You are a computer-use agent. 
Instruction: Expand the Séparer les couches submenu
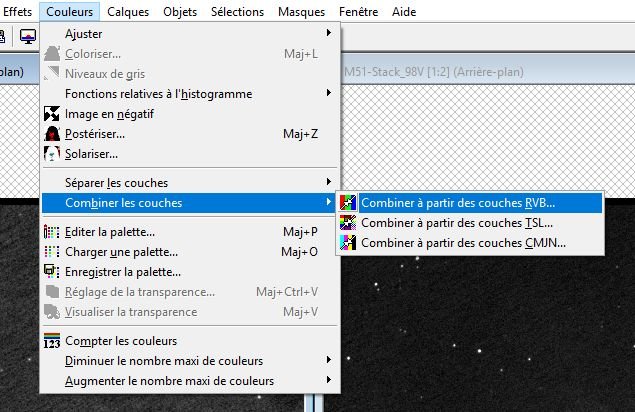pyautogui.click(x=190, y=183)
